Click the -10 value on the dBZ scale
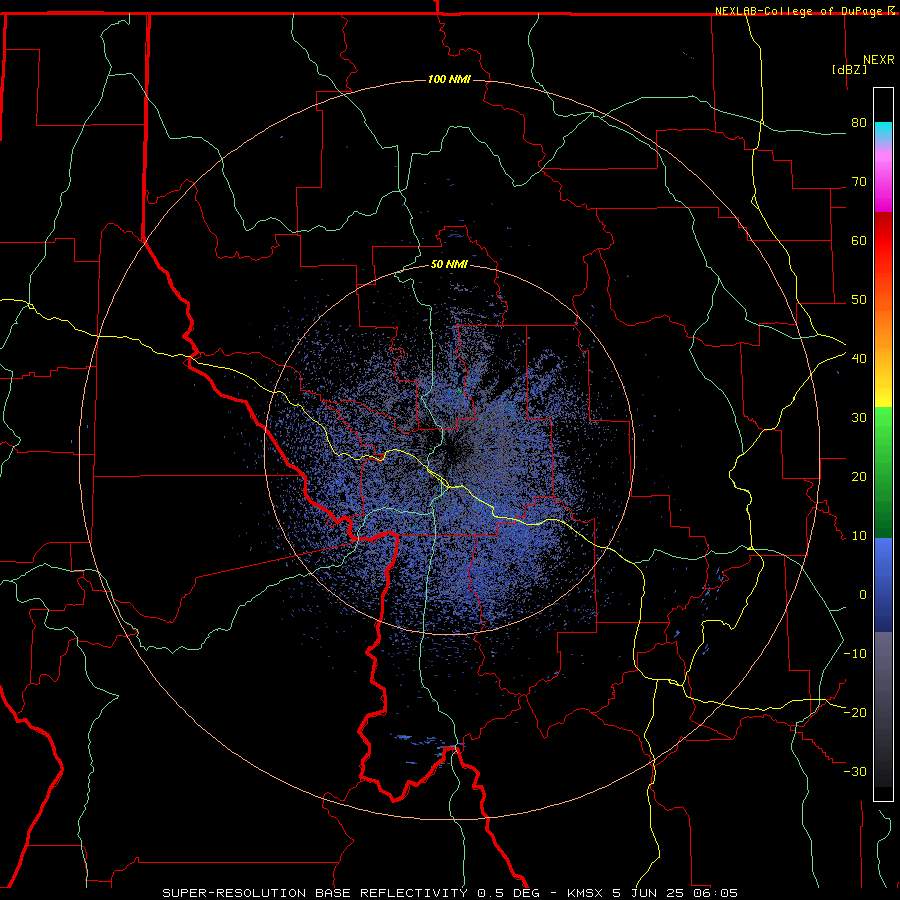 (855, 654)
